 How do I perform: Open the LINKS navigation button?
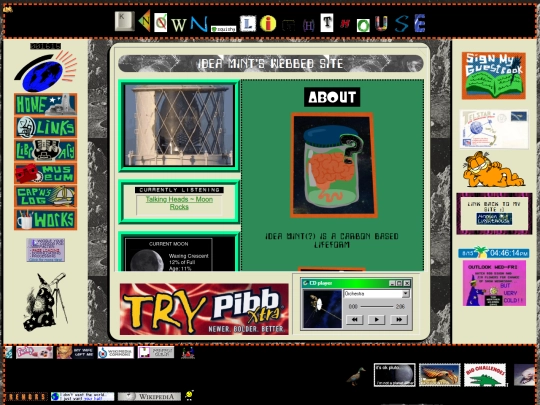tap(45, 127)
